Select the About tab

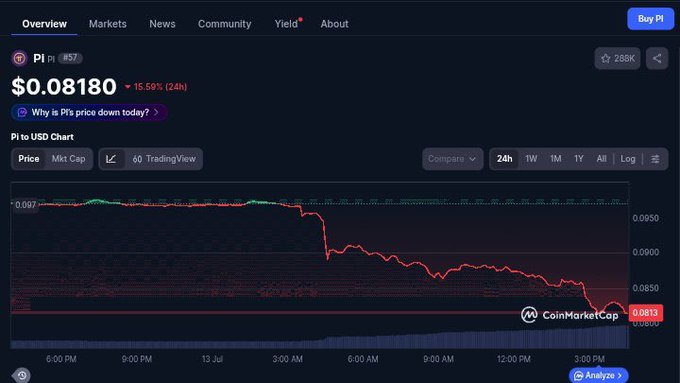pos(334,24)
